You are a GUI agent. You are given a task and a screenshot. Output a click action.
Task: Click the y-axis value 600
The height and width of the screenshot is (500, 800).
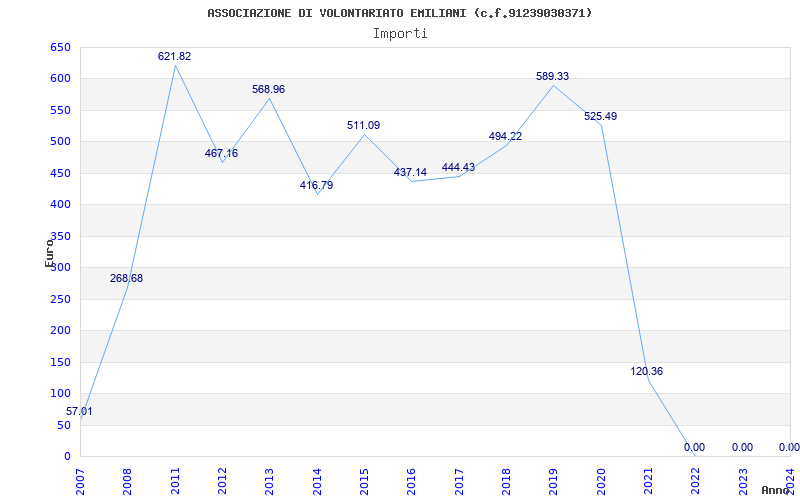(60, 79)
